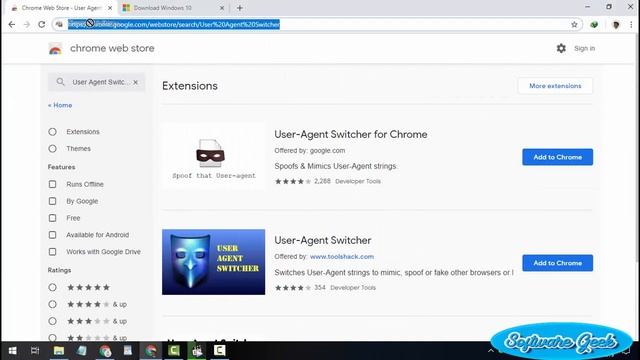Open a new browser tab with plus
Image resolution: width=640 pixels, height=360 pixels.
pos(240,8)
